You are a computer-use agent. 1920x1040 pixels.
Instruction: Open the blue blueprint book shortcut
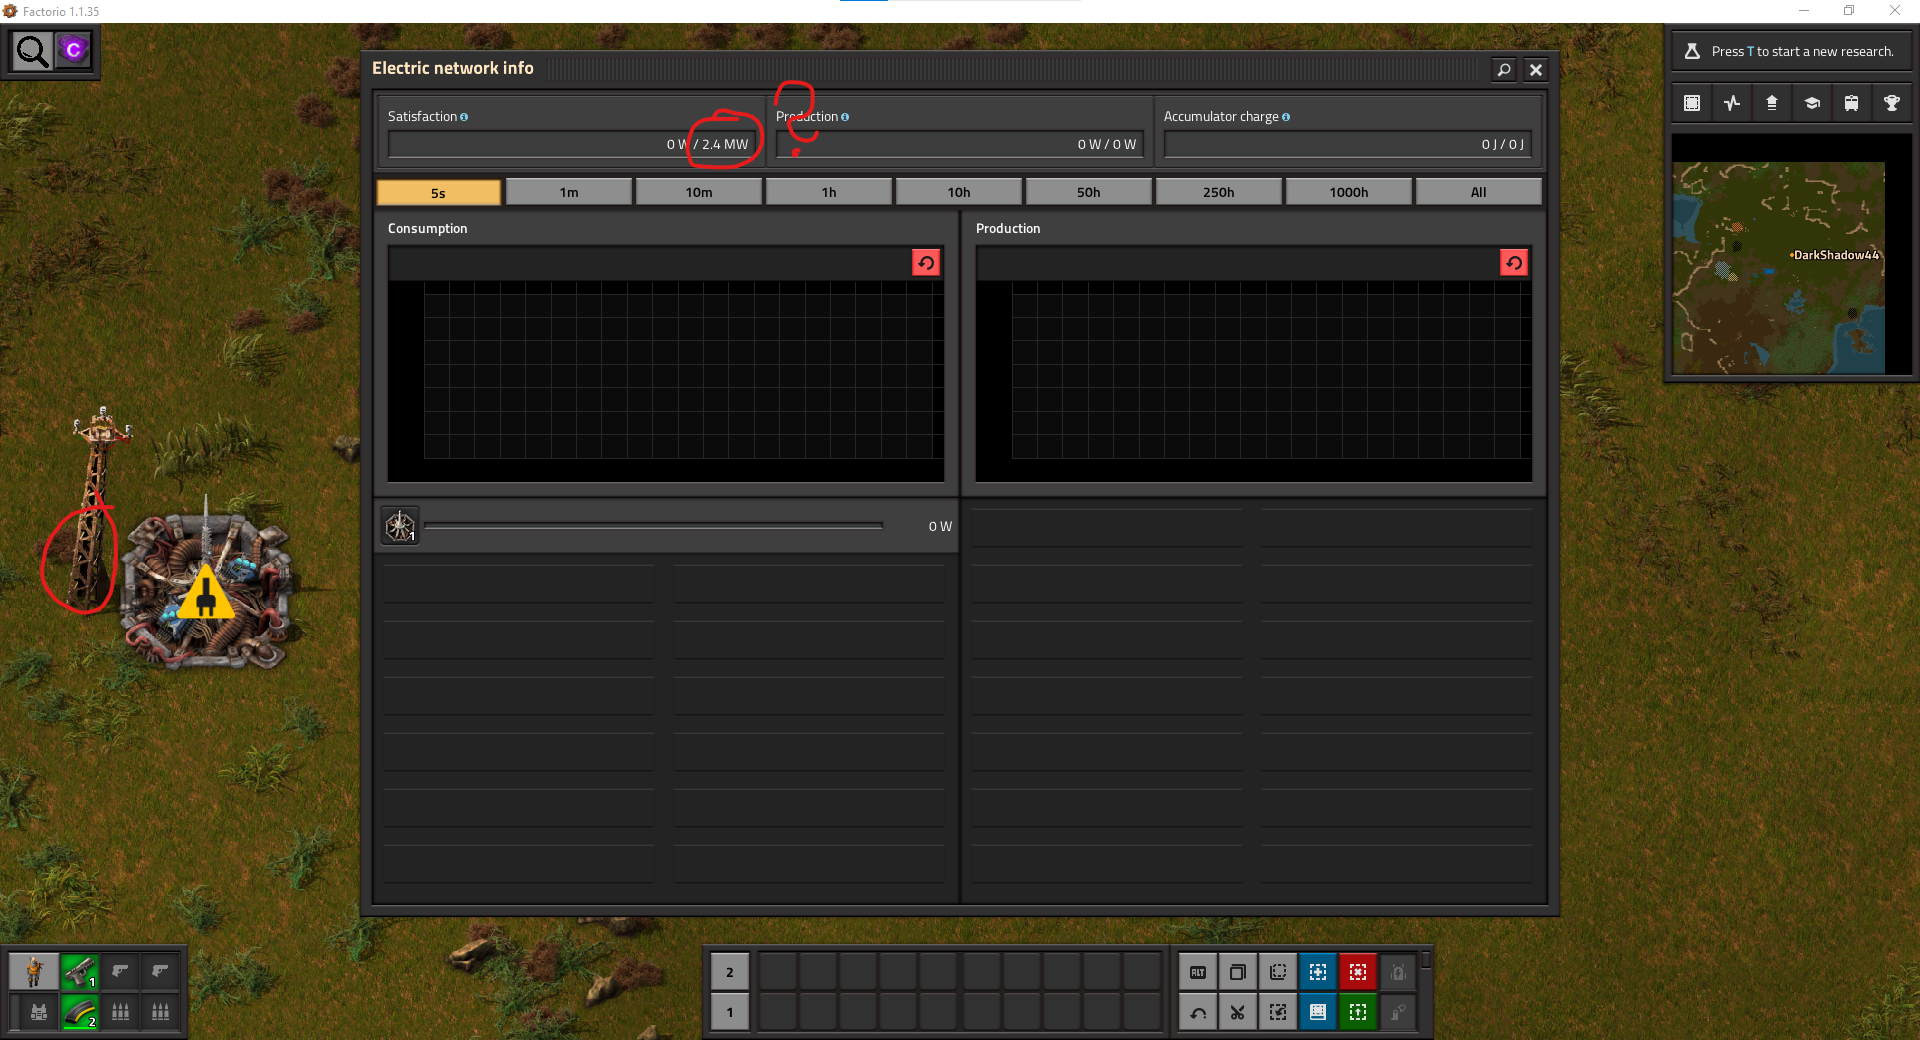(1318, 1012)
